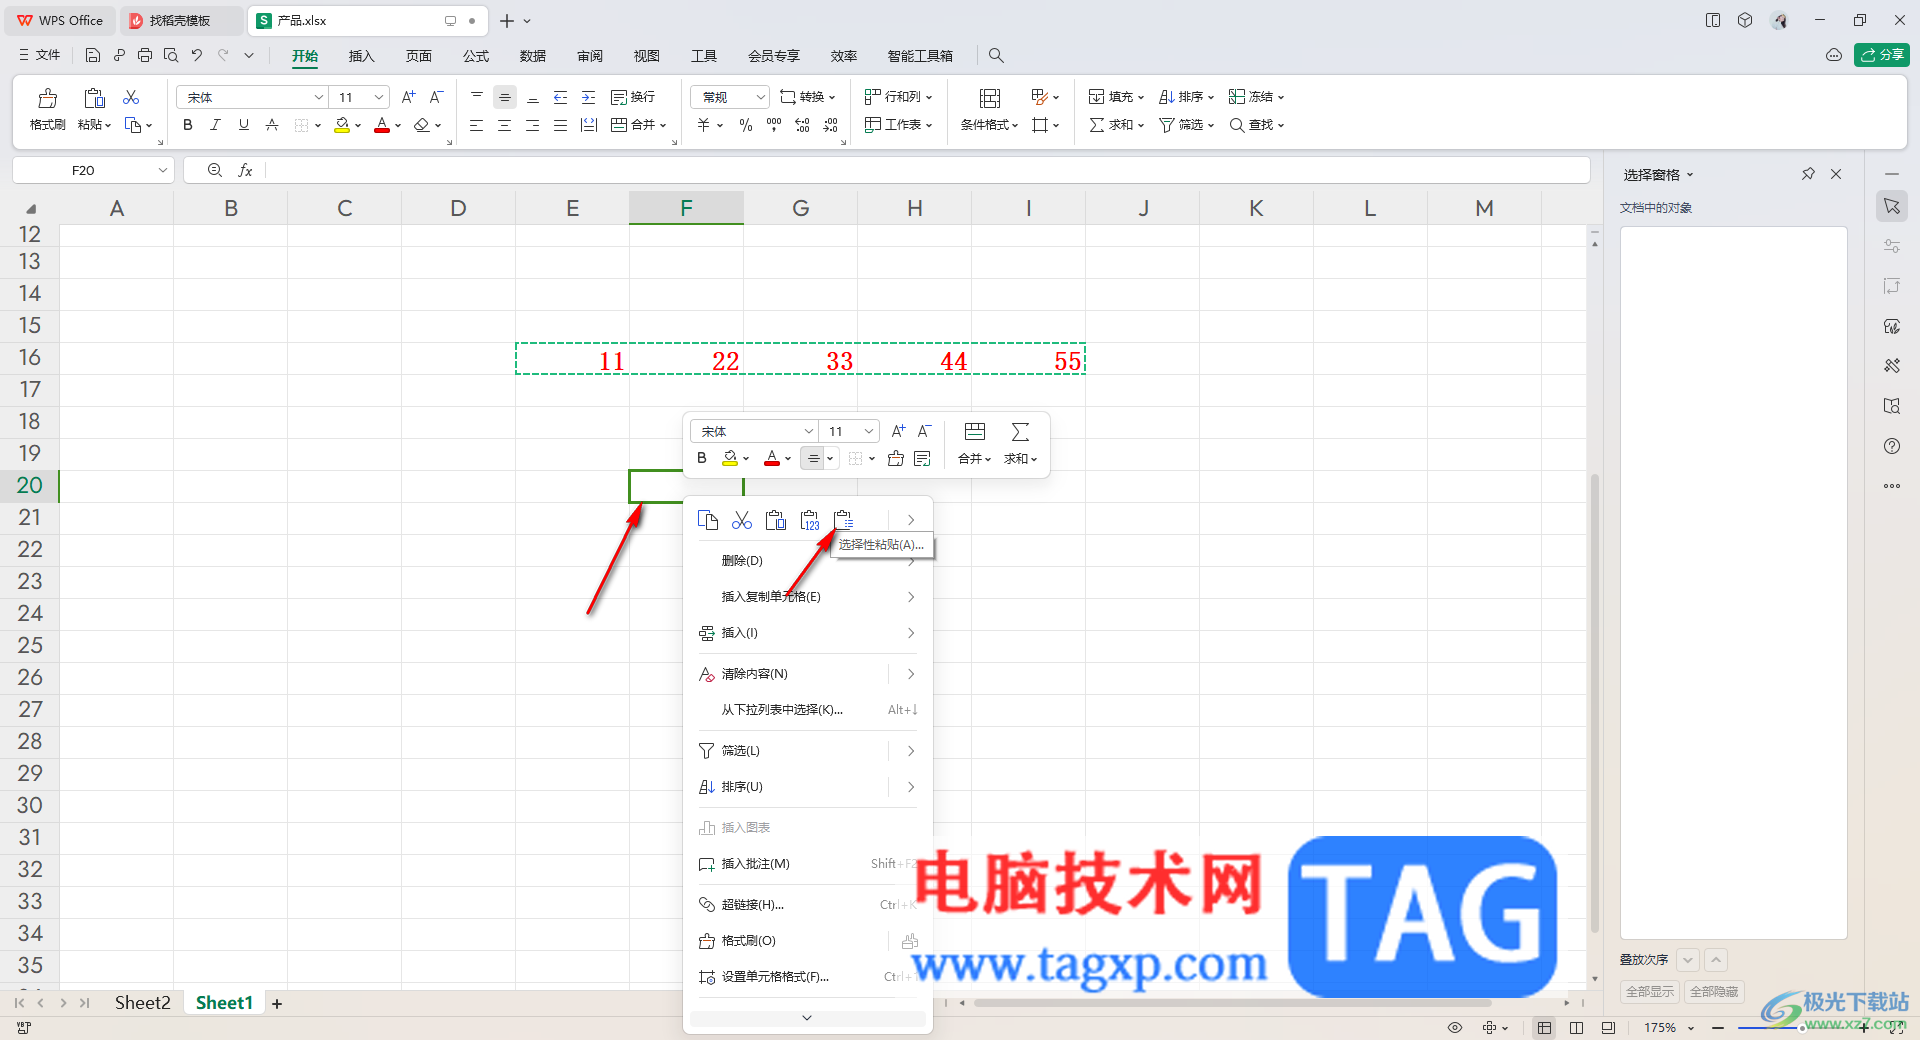Open the font name dropdown in ribbon
This screenshot has width=1920, height=1040.
pyautogui.click(x=319, y=97)
